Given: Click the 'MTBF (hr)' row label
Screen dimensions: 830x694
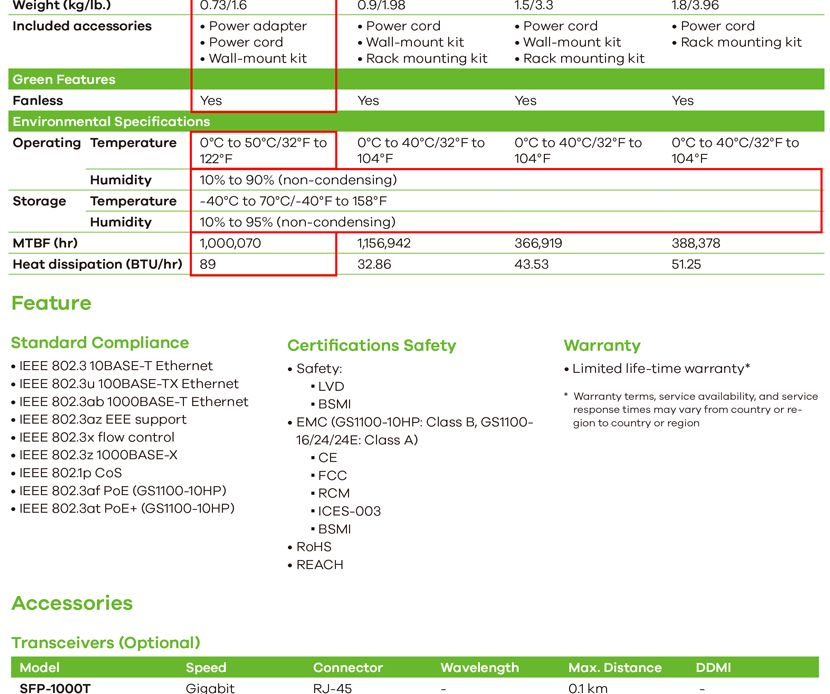Looking at the screenshot, I should [45, 244].
